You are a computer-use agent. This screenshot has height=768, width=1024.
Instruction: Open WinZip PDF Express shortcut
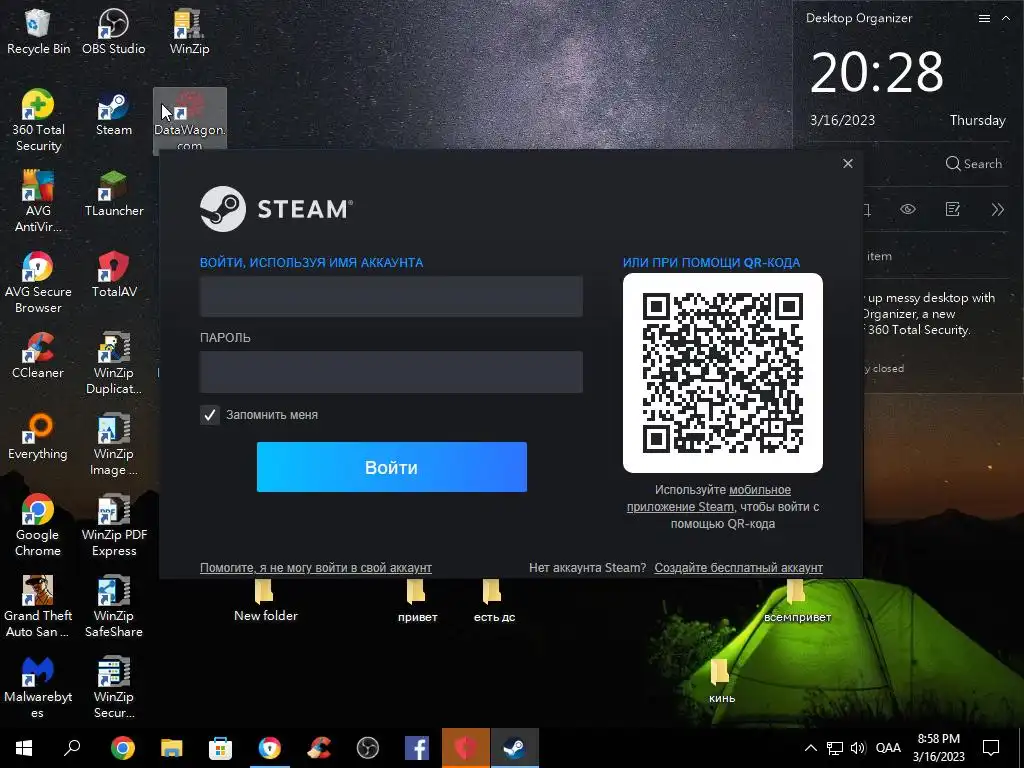pos(114,525)
